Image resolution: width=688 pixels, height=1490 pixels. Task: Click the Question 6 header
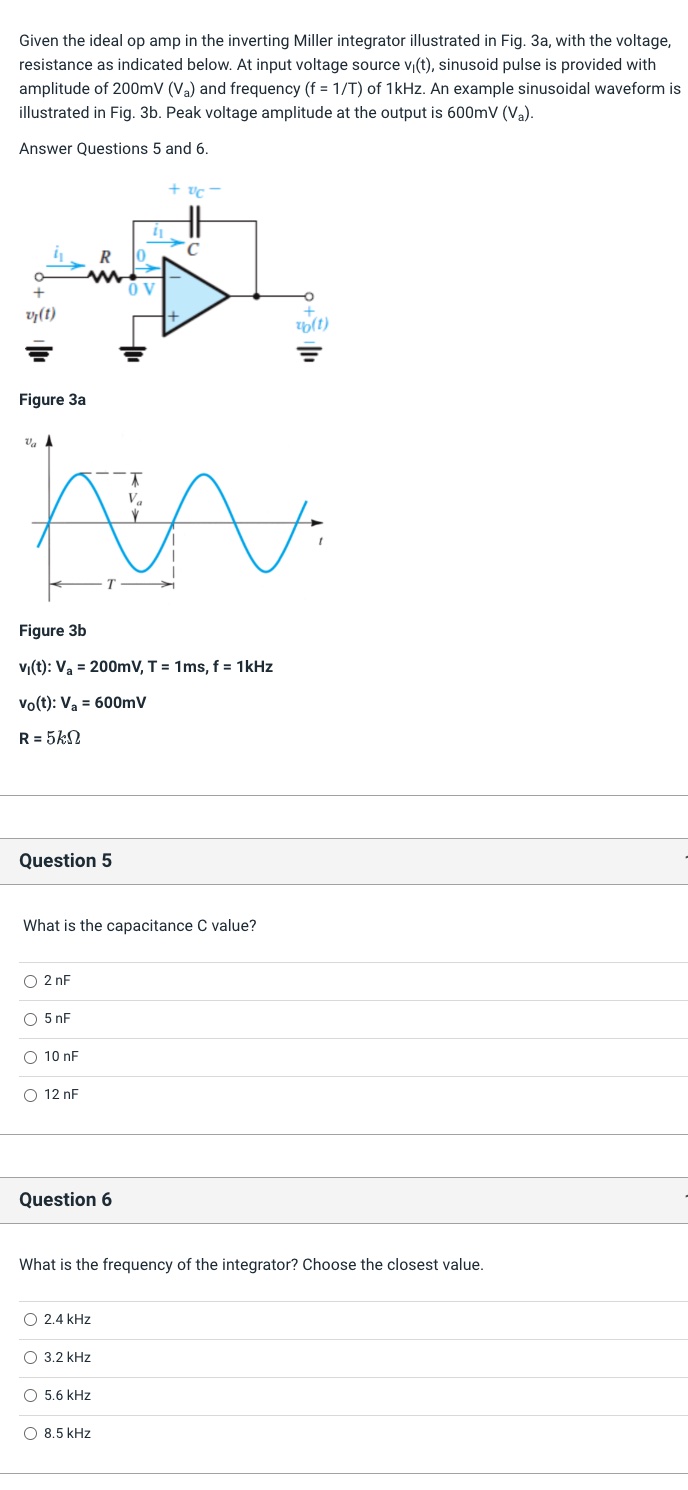click(66, 1199)
